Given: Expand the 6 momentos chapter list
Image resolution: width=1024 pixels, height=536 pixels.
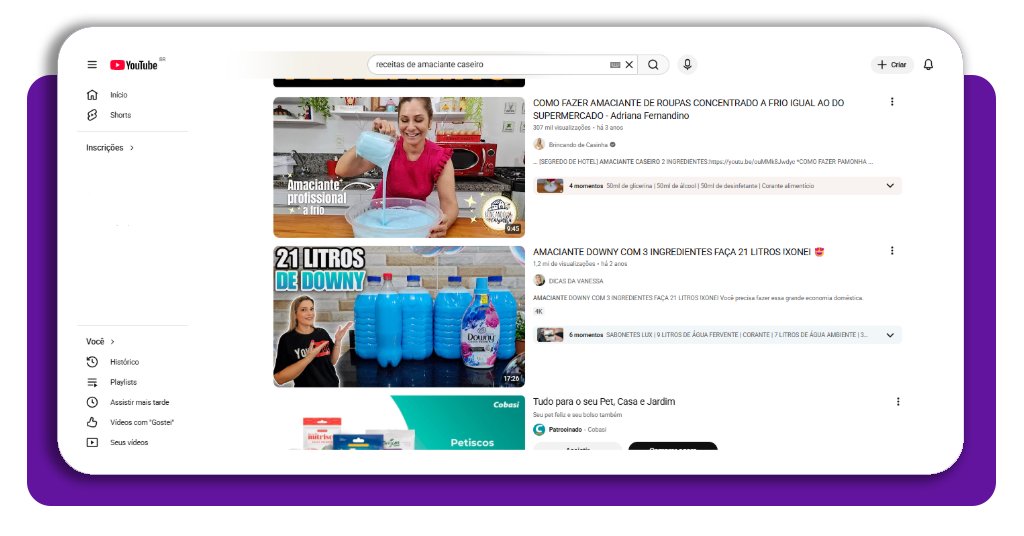Looking at the screenshot, I should pos(890,335).
